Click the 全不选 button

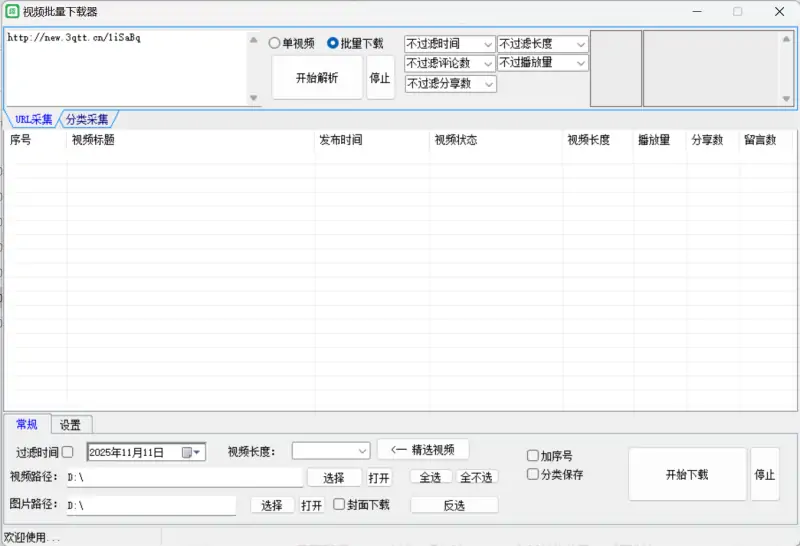pos(477,477)
